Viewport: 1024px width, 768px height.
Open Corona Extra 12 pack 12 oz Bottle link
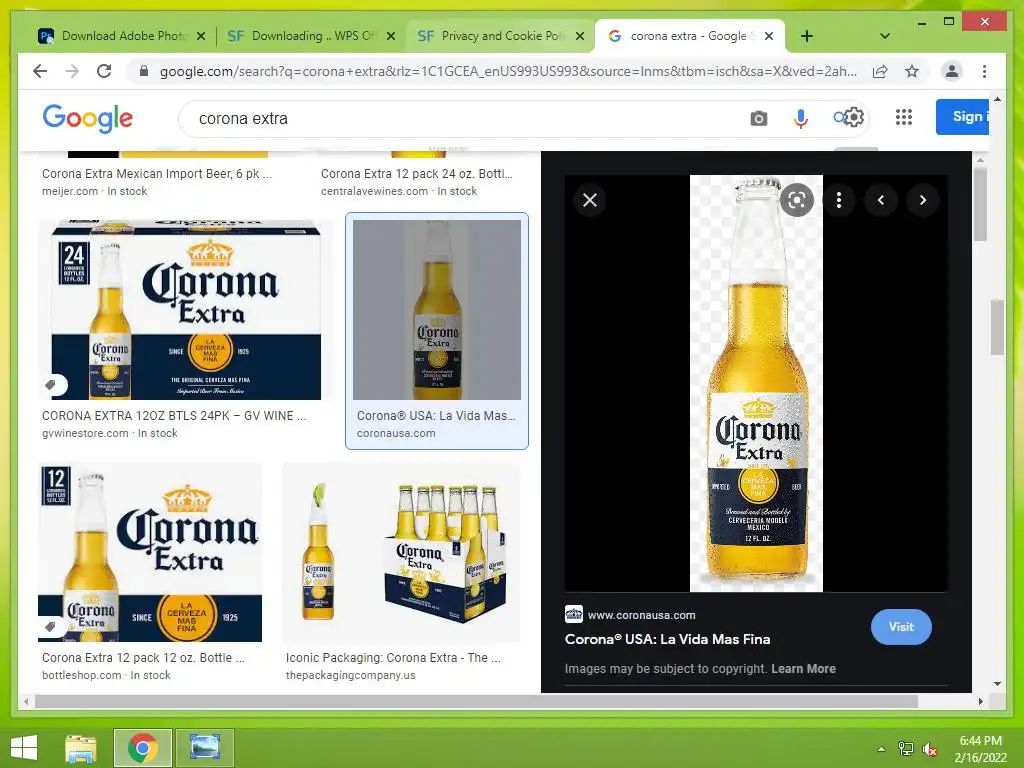143,658
